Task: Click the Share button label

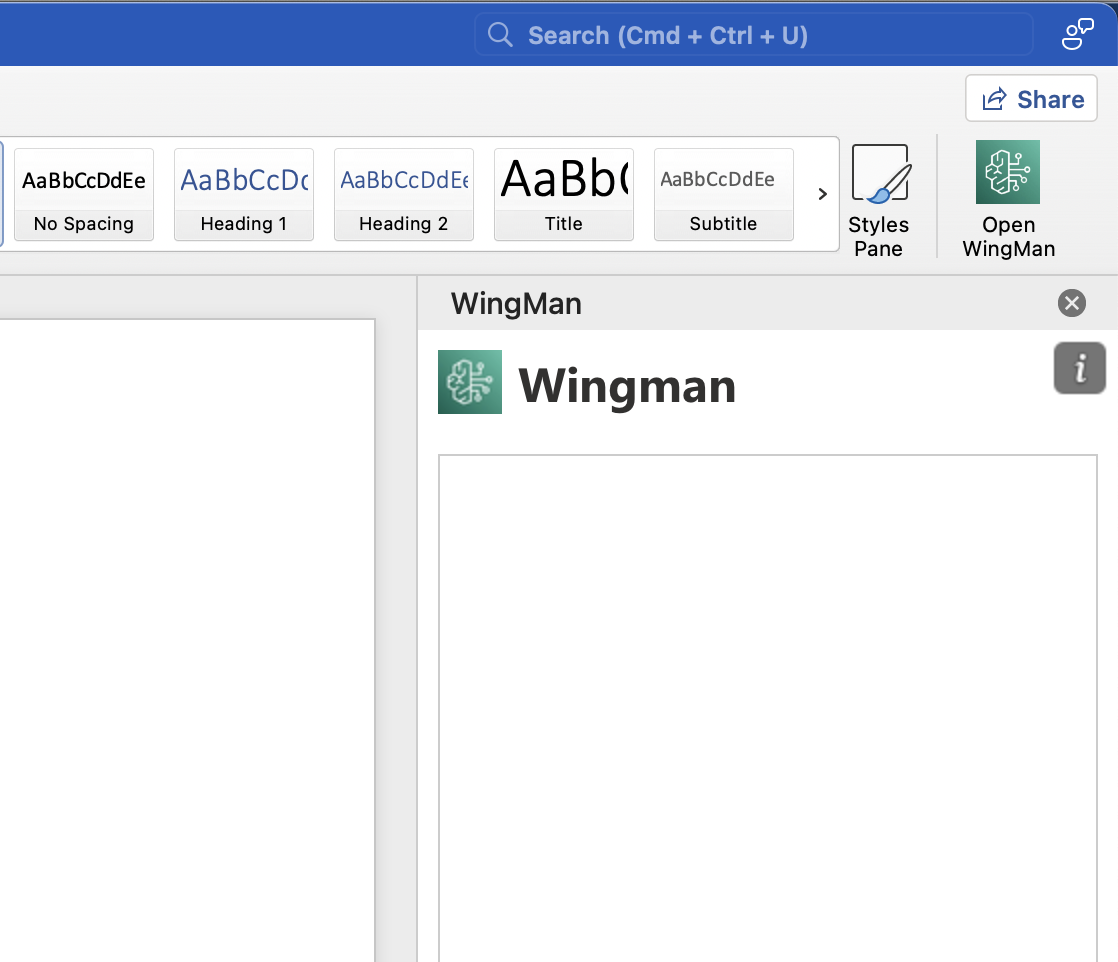Action: [1050, 100]
